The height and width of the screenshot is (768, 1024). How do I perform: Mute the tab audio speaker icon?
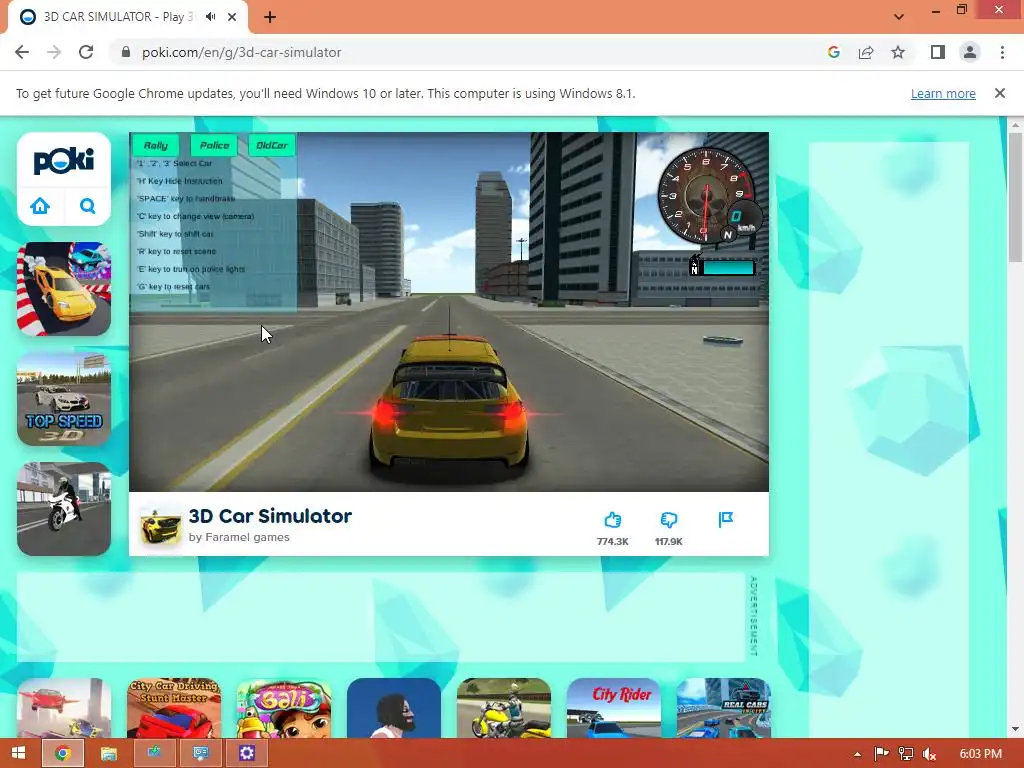tap(210, 16)
